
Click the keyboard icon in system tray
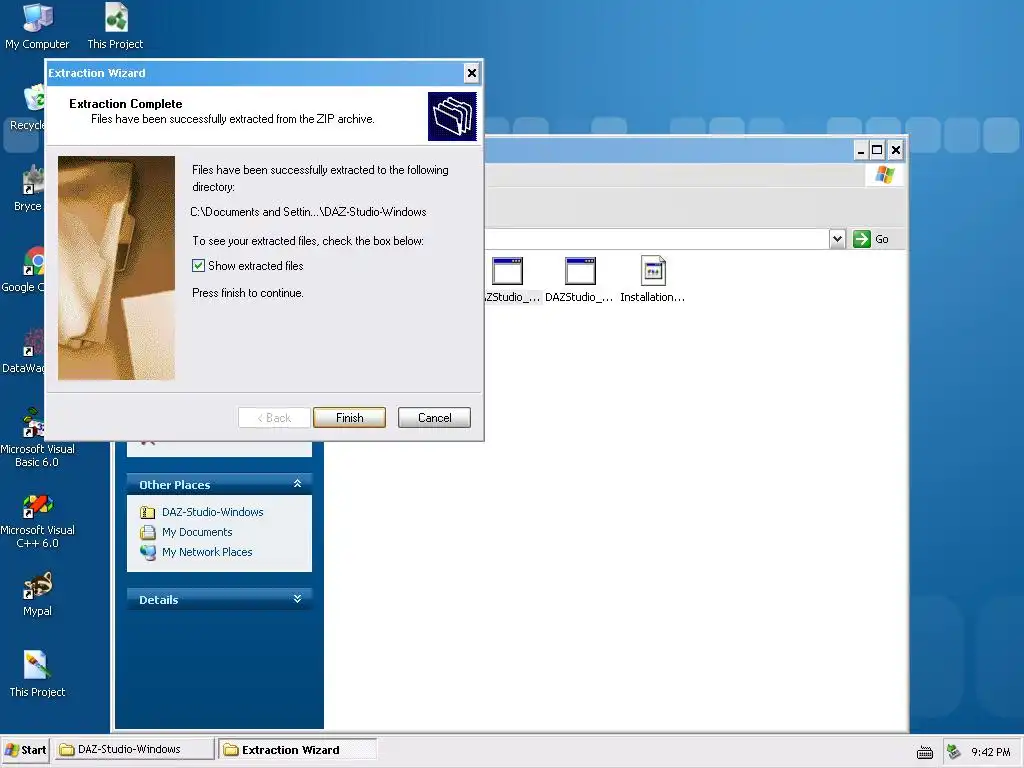tap(925, 752)
